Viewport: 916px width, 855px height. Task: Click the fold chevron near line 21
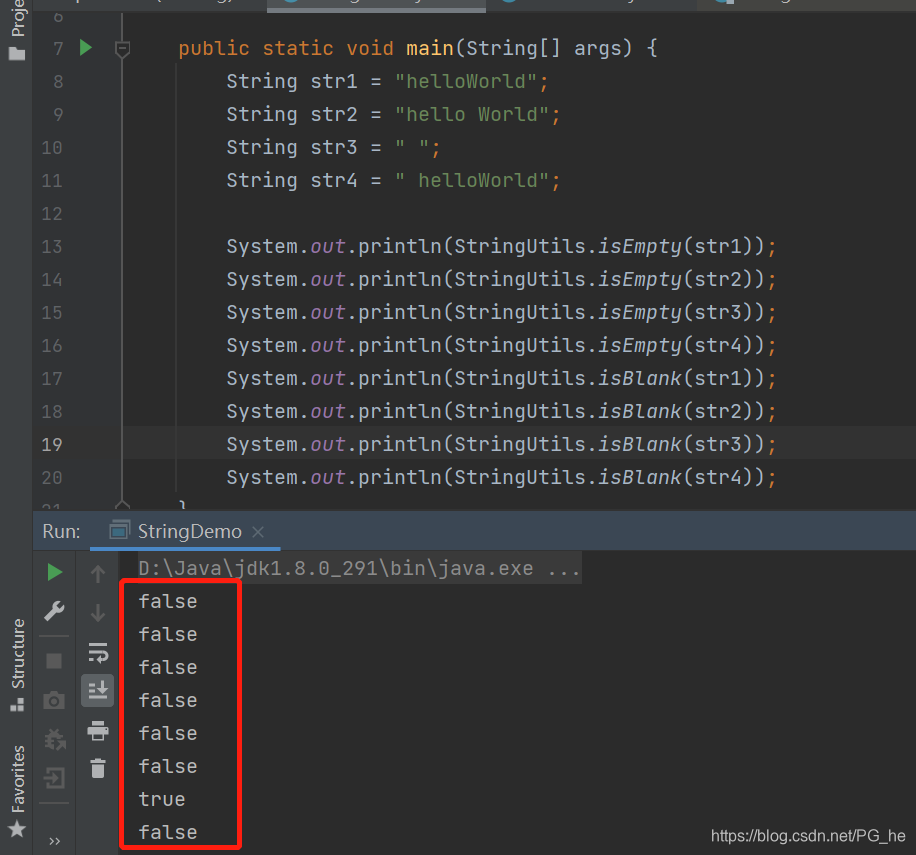[122, 505]
